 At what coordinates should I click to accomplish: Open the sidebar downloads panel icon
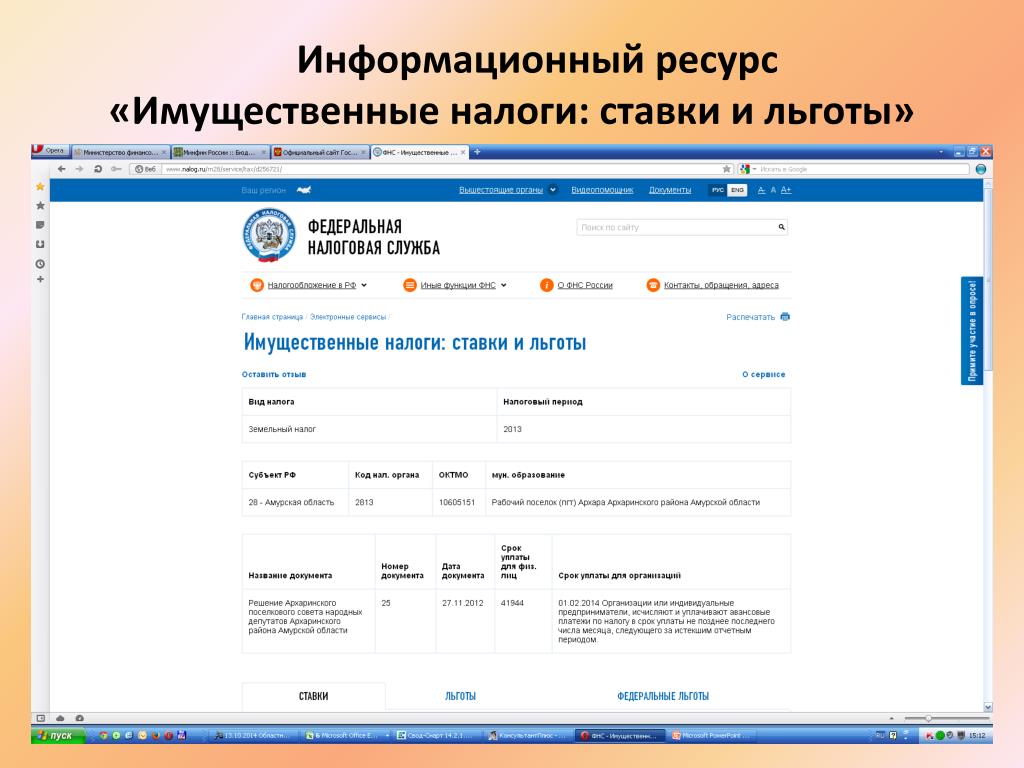point(40,244)
